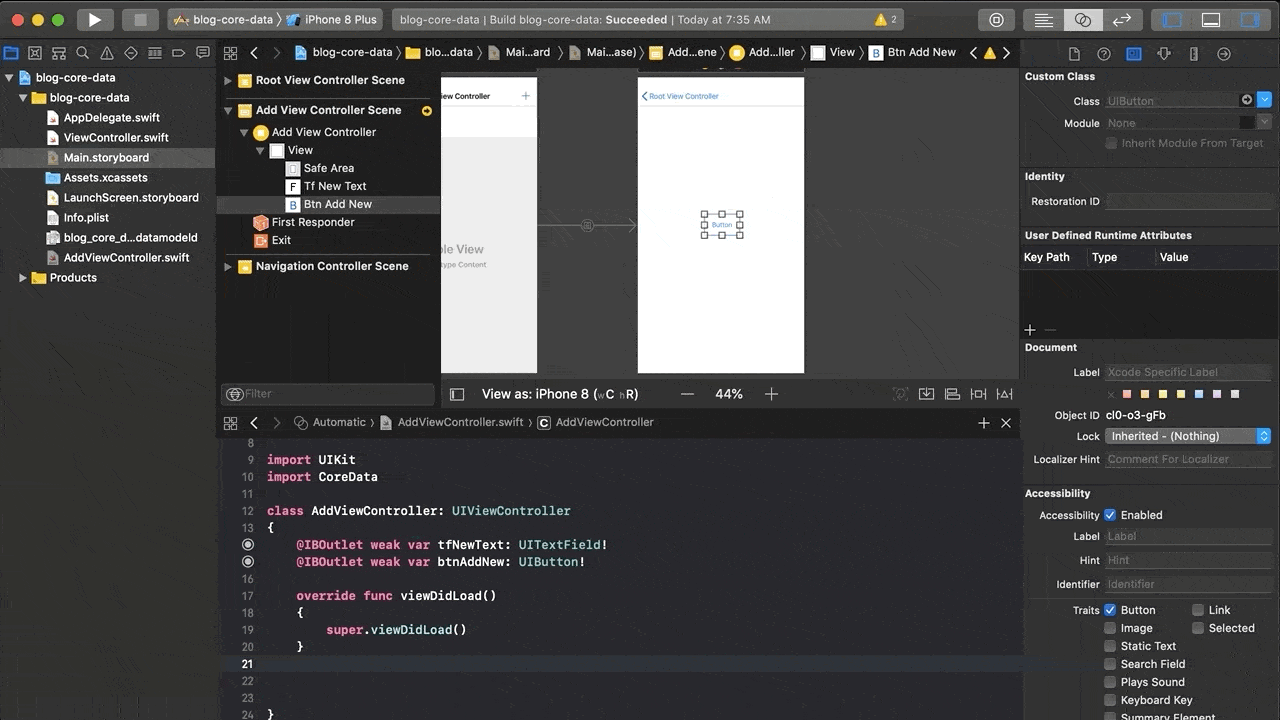Screen dimensions: 1280x720
Task: Open the Breakpoint navigator
Action: pyautogui.click(x=177, y=53)
